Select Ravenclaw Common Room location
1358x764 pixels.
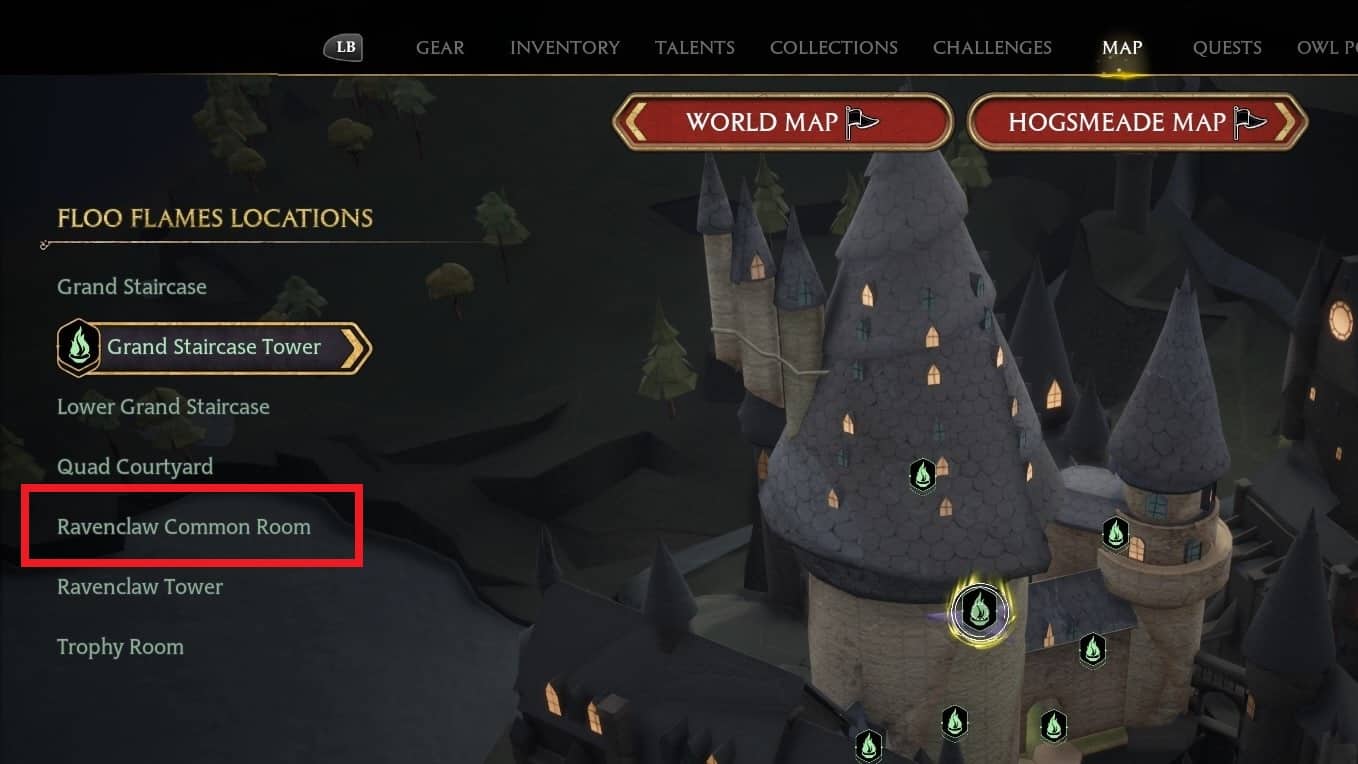184,527
